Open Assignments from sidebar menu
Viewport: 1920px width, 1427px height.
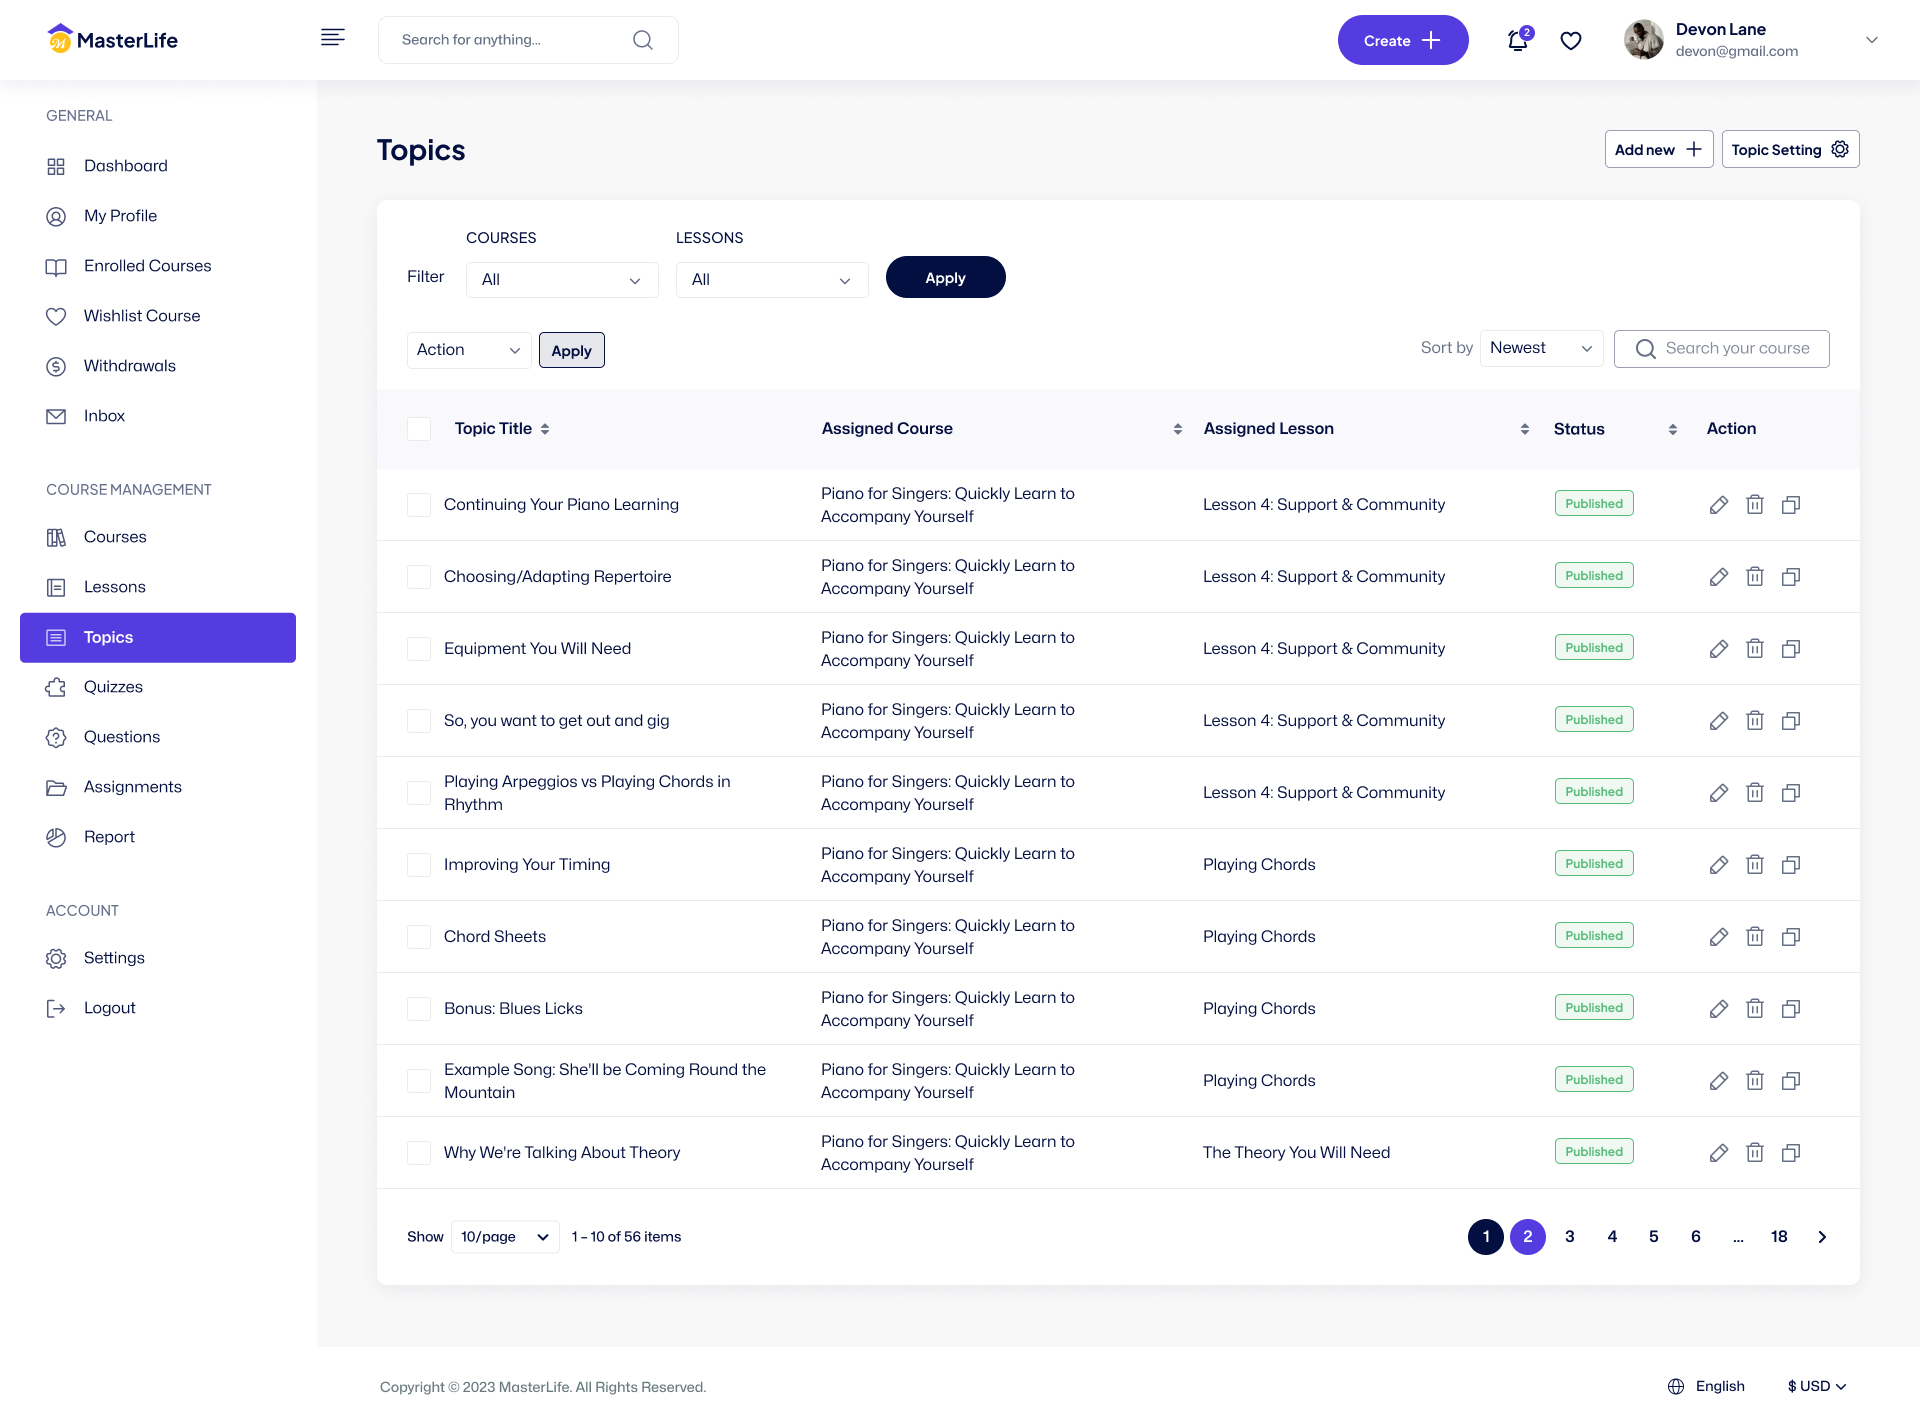pos(132,787)
